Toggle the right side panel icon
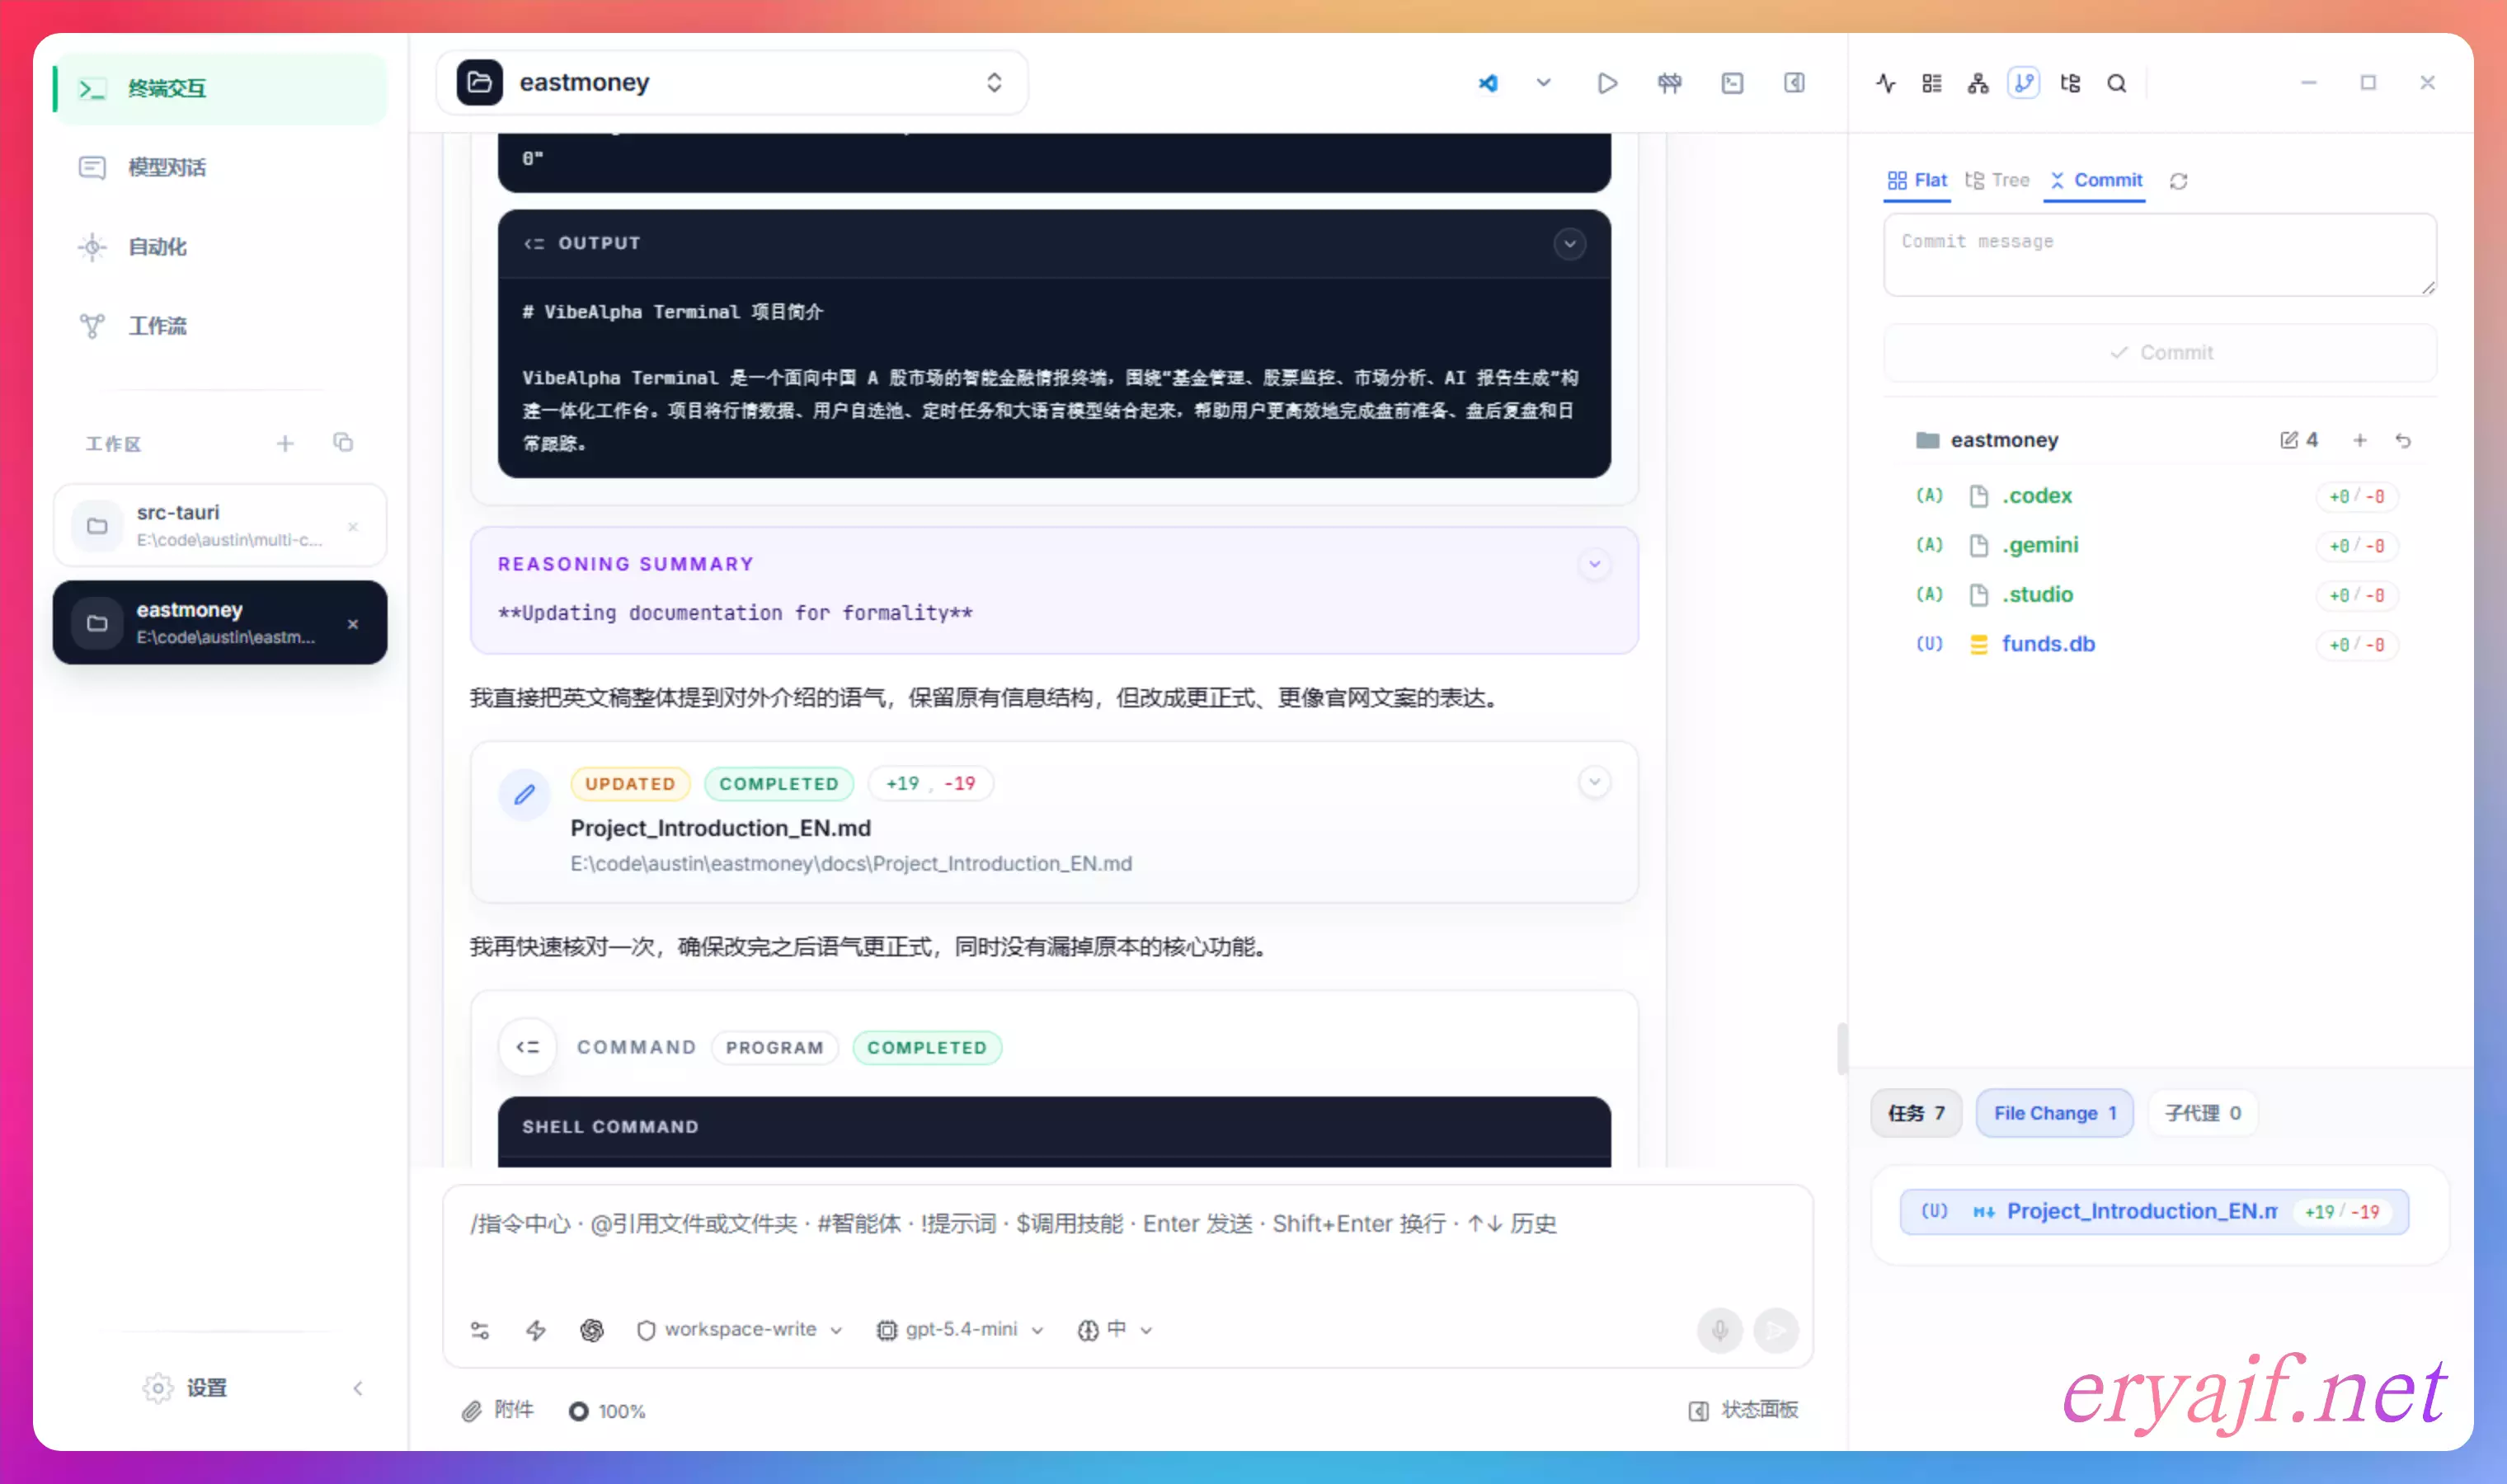Screen dimensions: 2507x1484 [x=1794, y=83]
